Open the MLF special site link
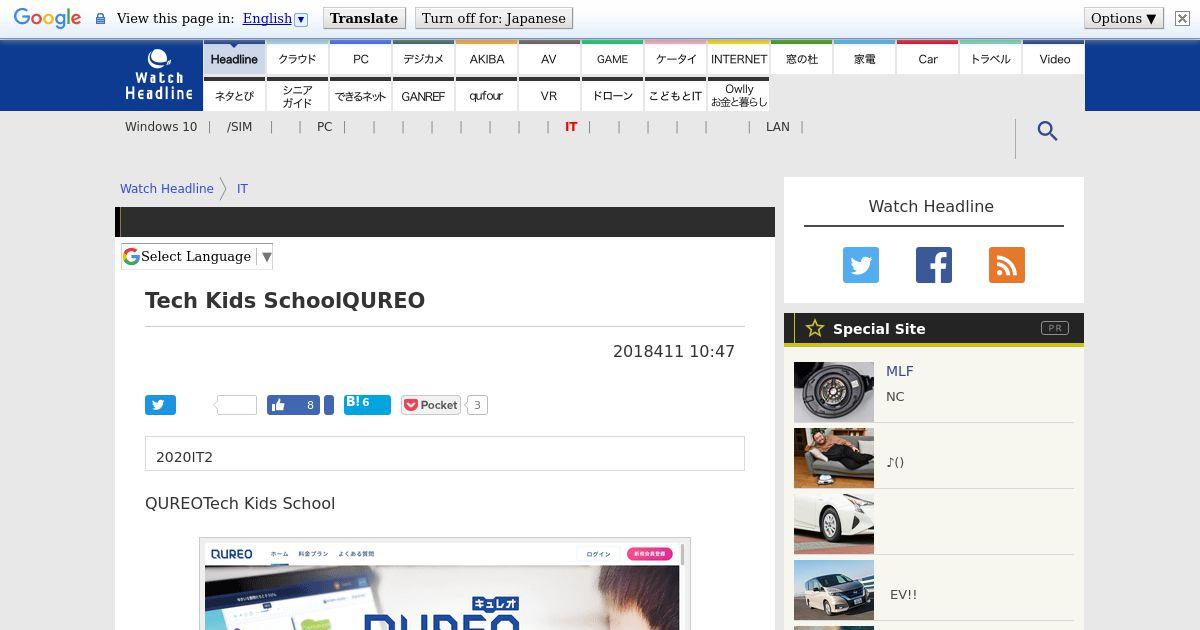The width and height of the screenshot is (1200, 630). pos(900,371)
